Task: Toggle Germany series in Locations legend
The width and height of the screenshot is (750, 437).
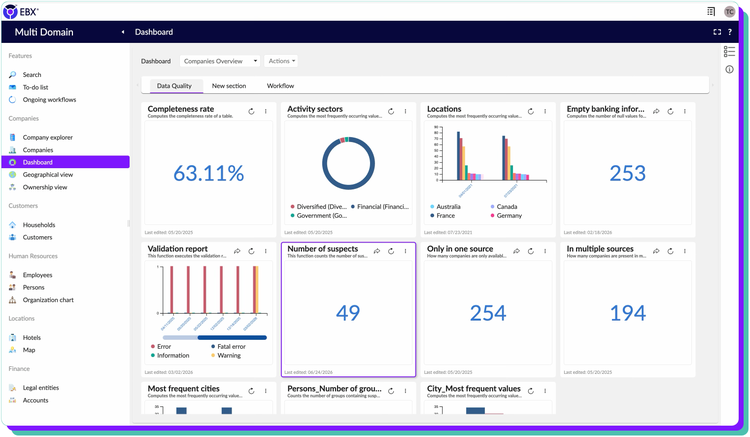Action: tap(507, 216)
